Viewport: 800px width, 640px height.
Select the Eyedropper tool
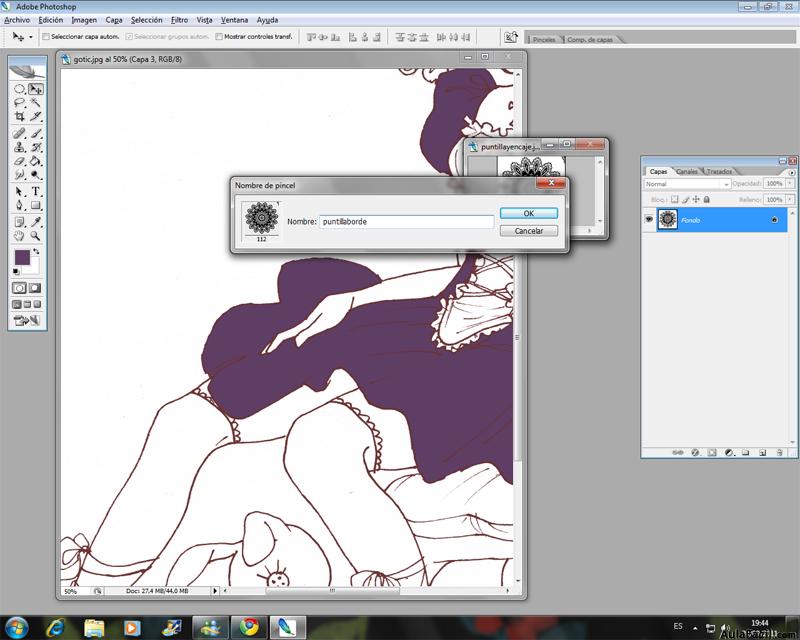pyautogui.click(x=36, y=222)
